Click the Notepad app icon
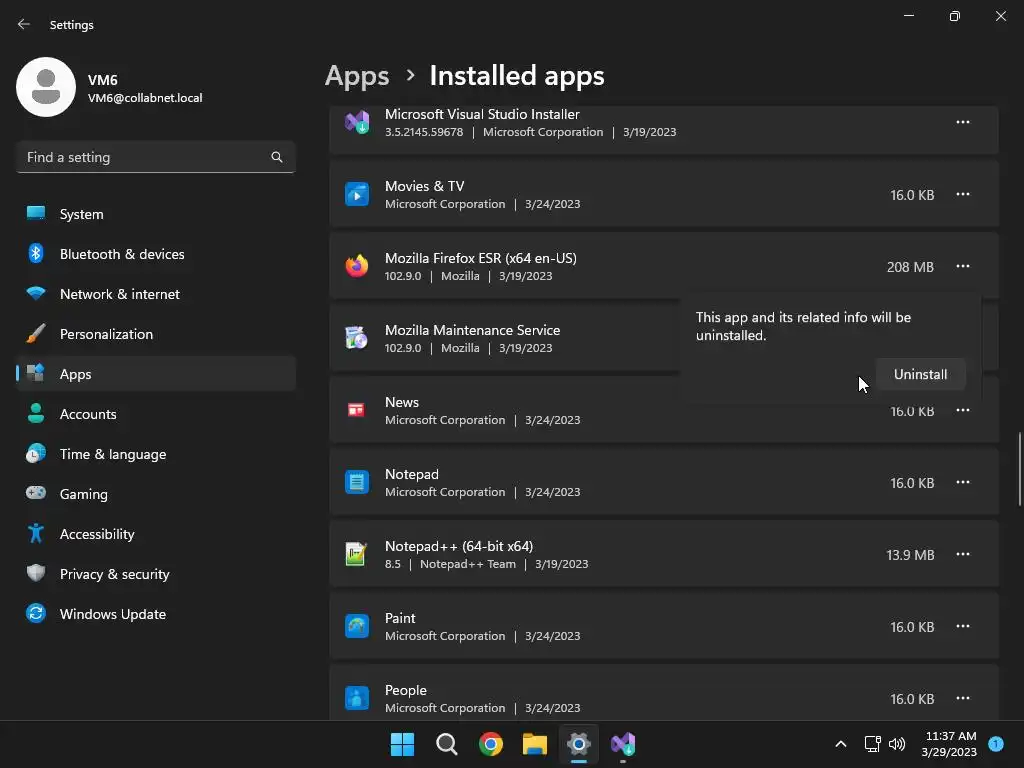Viewport: 1024px width, 768px height. (357, 482)
